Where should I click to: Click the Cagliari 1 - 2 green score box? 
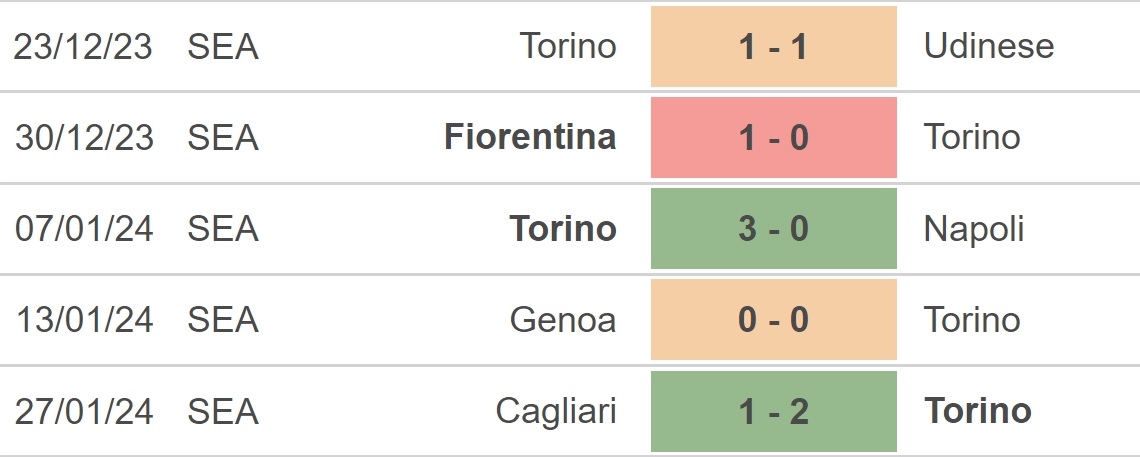pyautogui.click(x=774, y=411)
